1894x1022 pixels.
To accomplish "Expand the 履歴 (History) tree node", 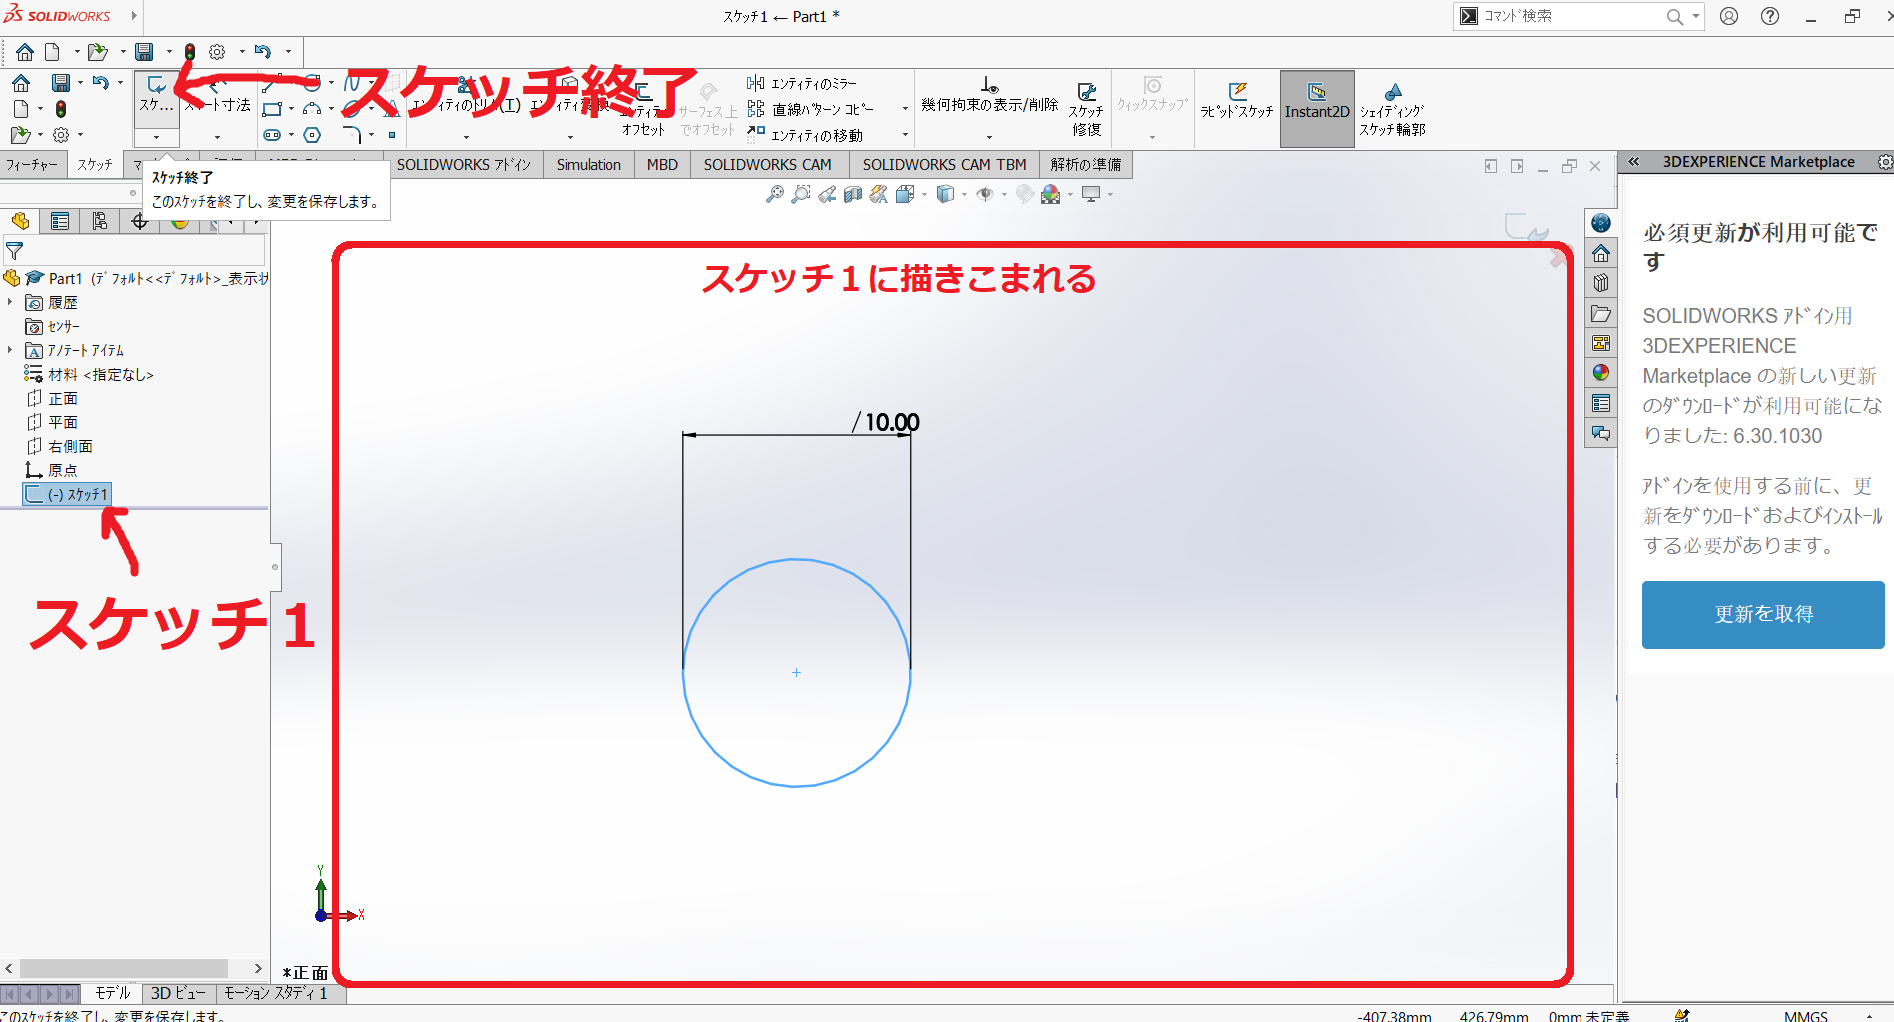I will (10, 302).
